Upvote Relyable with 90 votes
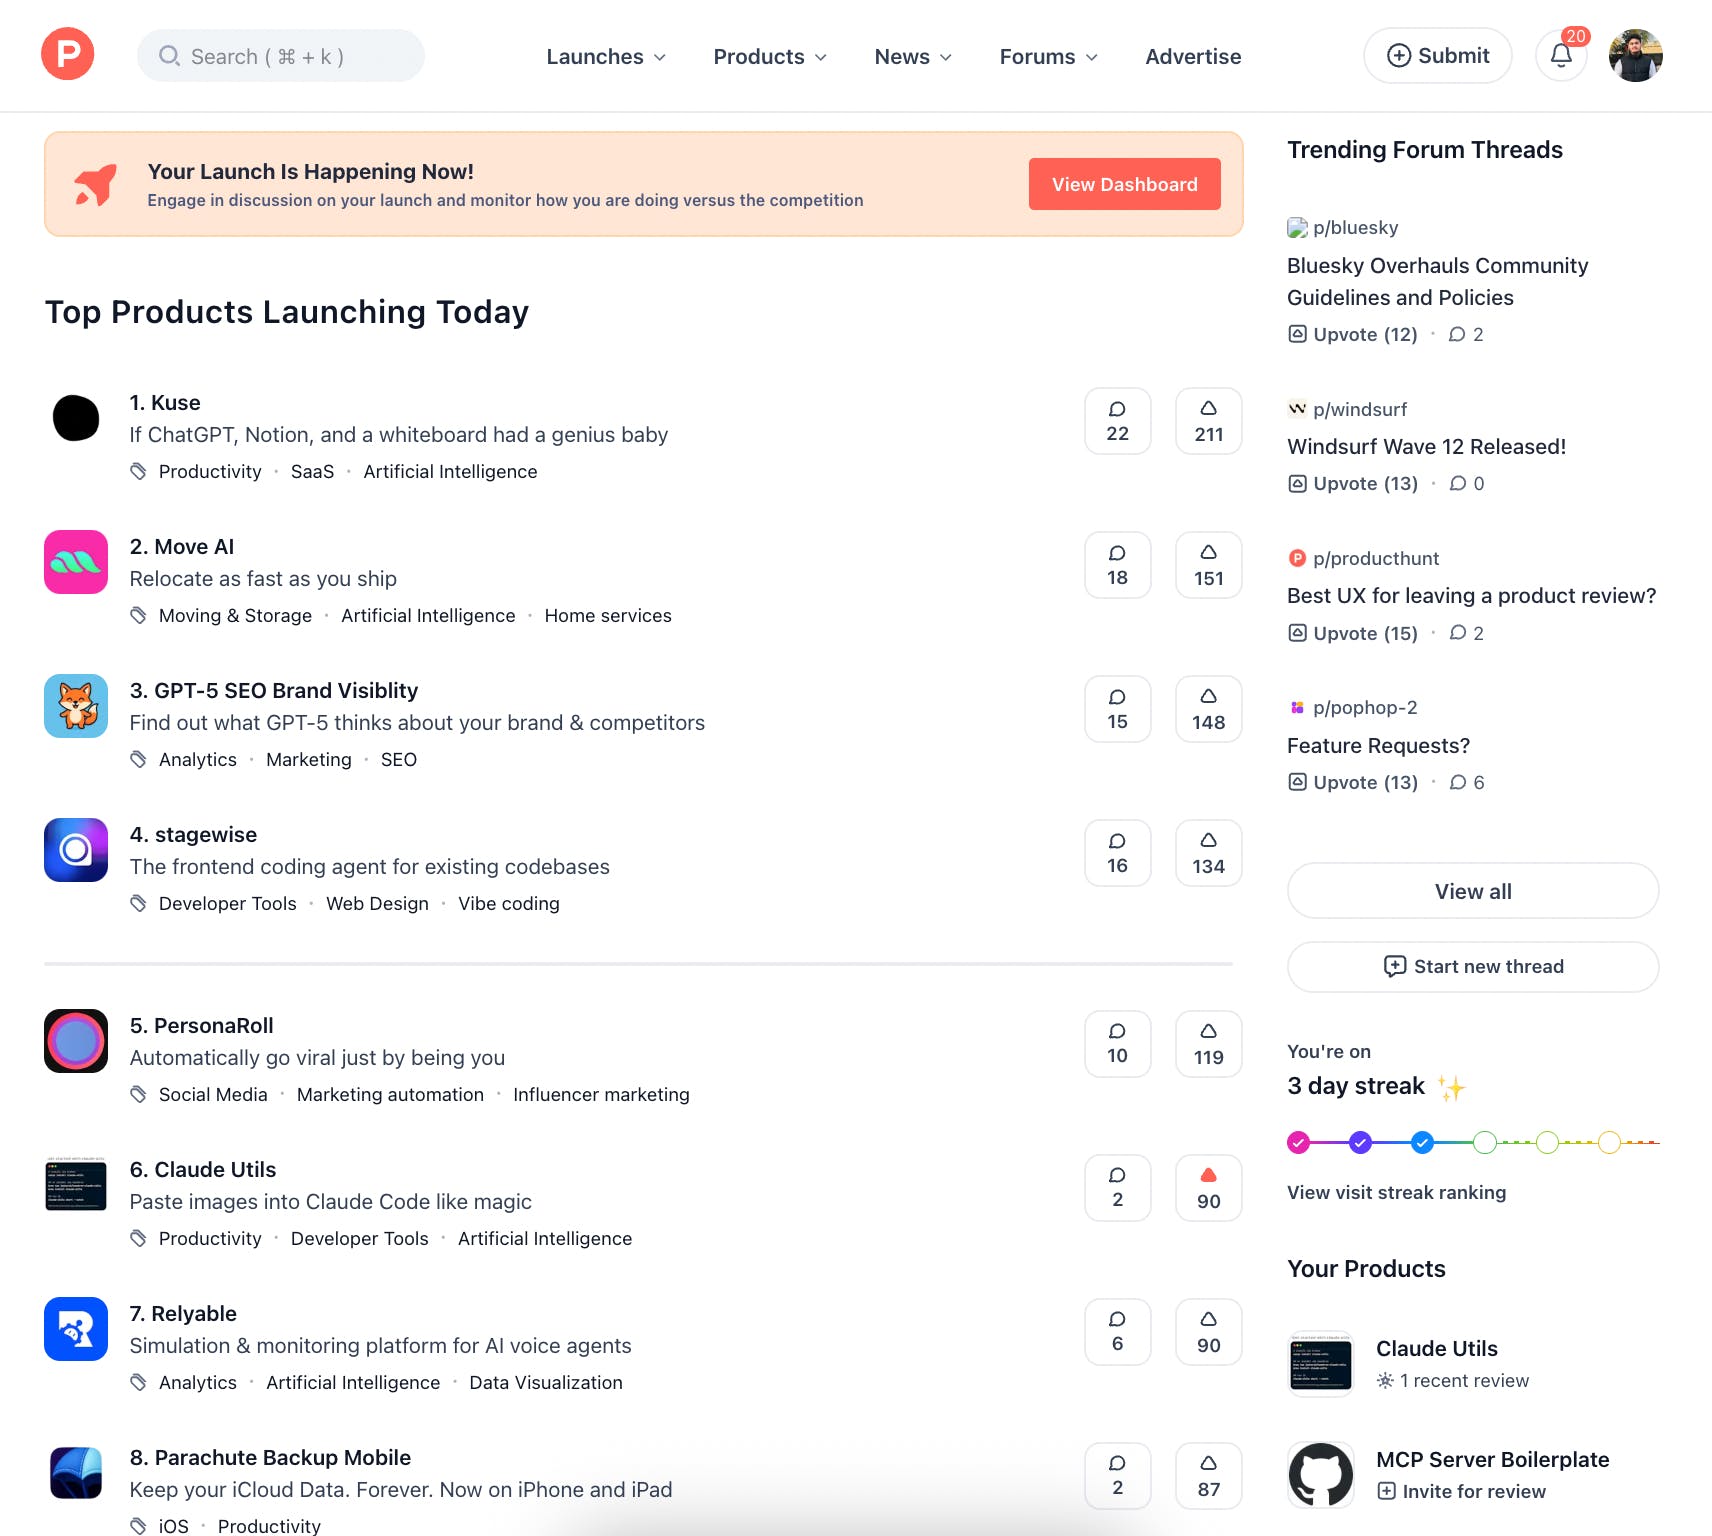Image resolution: width=1712 pixels, height=1536 pixels. 1209,1332
